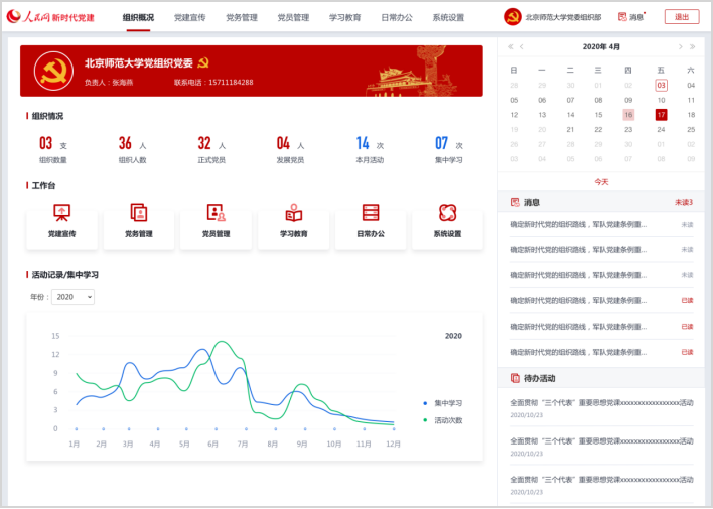Click 负责人：张海燕 on banner
Viewport: 713px width, 509px height.
[109, 83]
